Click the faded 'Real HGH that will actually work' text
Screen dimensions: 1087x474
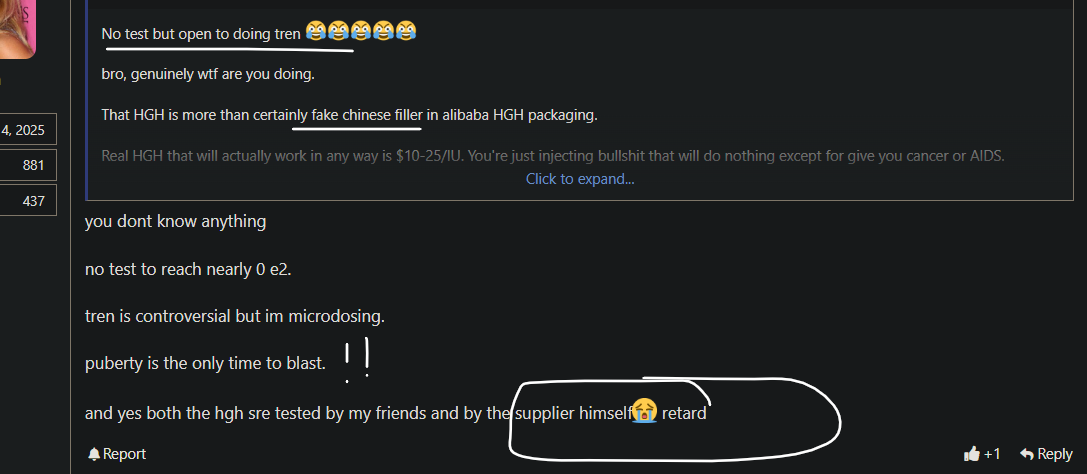click(553, 155)
